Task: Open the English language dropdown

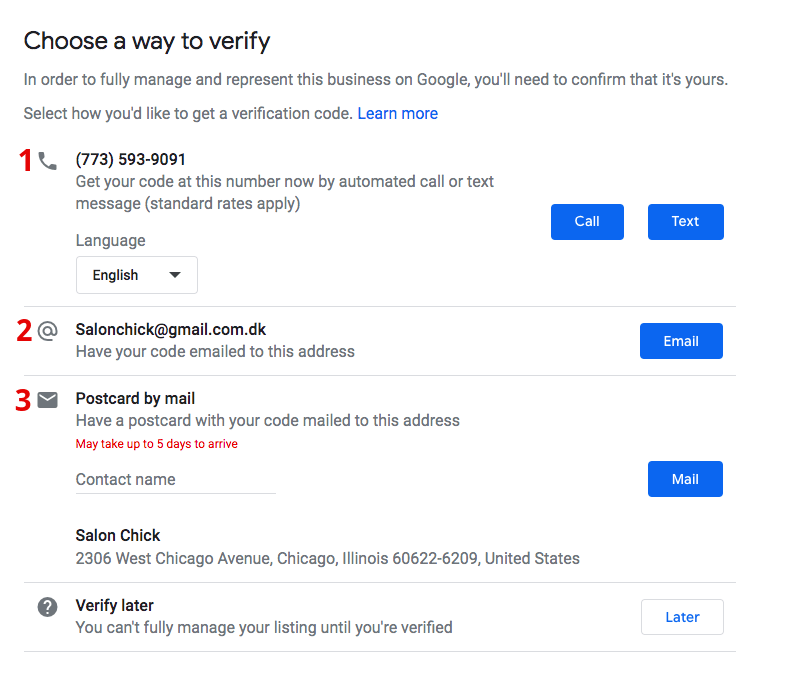Action: click(x=136, y=275)
